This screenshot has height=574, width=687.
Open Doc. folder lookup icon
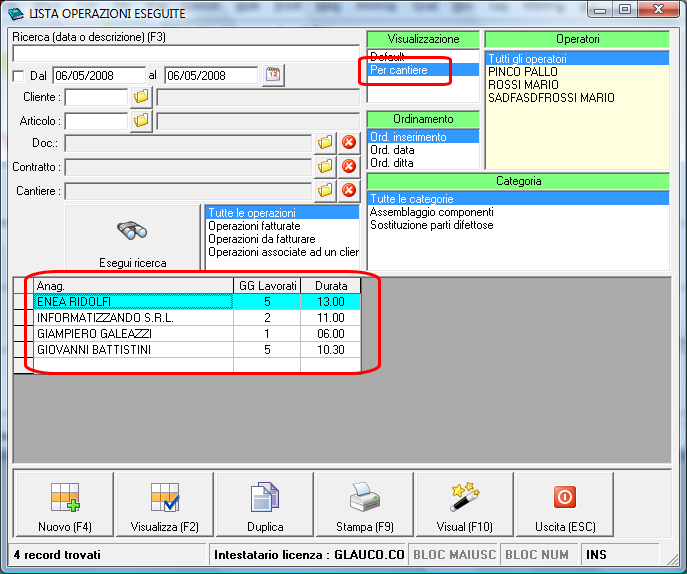point(325,142)
